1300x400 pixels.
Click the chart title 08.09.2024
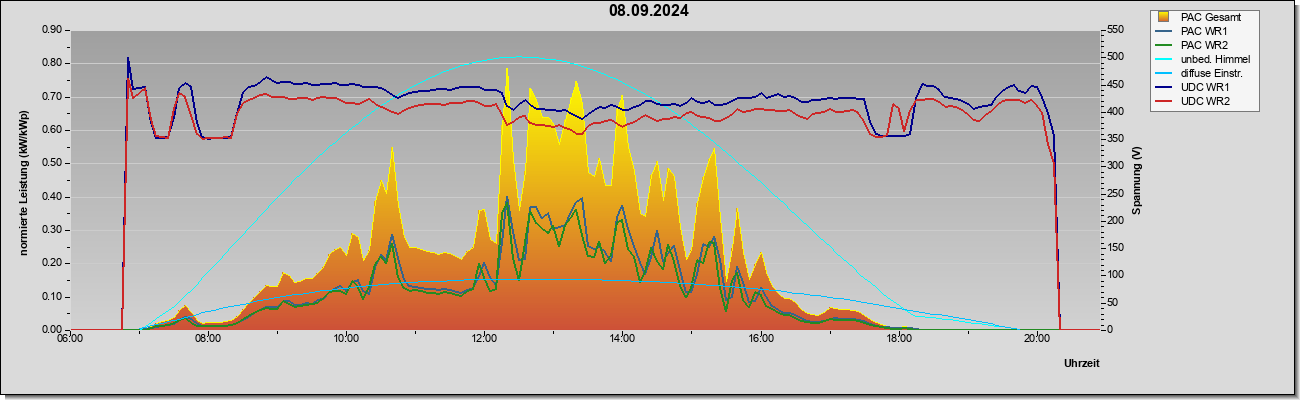click(x=649, y=11)
